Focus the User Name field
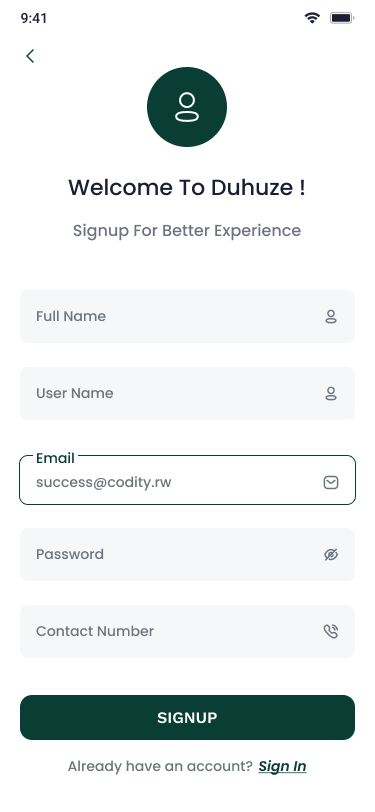375x812 pixels. [x=188, y=394]
